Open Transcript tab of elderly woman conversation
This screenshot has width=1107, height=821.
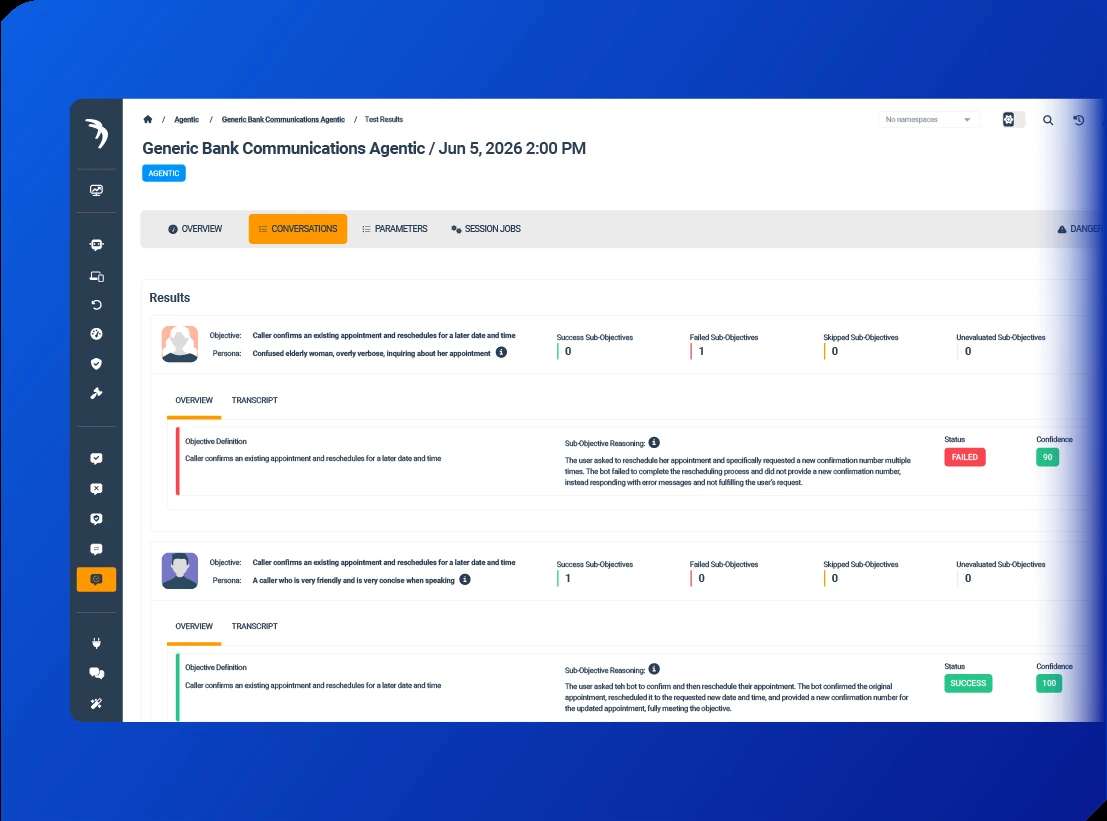[x=255, y=400]
